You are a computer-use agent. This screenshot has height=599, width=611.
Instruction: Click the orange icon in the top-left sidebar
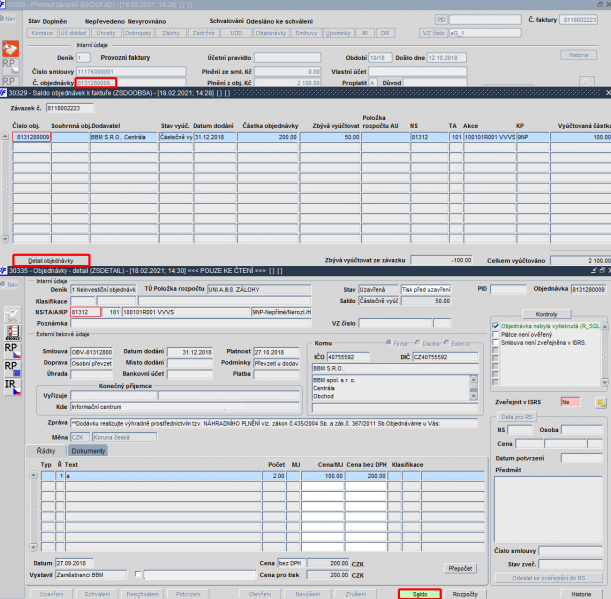coord(11,48)
